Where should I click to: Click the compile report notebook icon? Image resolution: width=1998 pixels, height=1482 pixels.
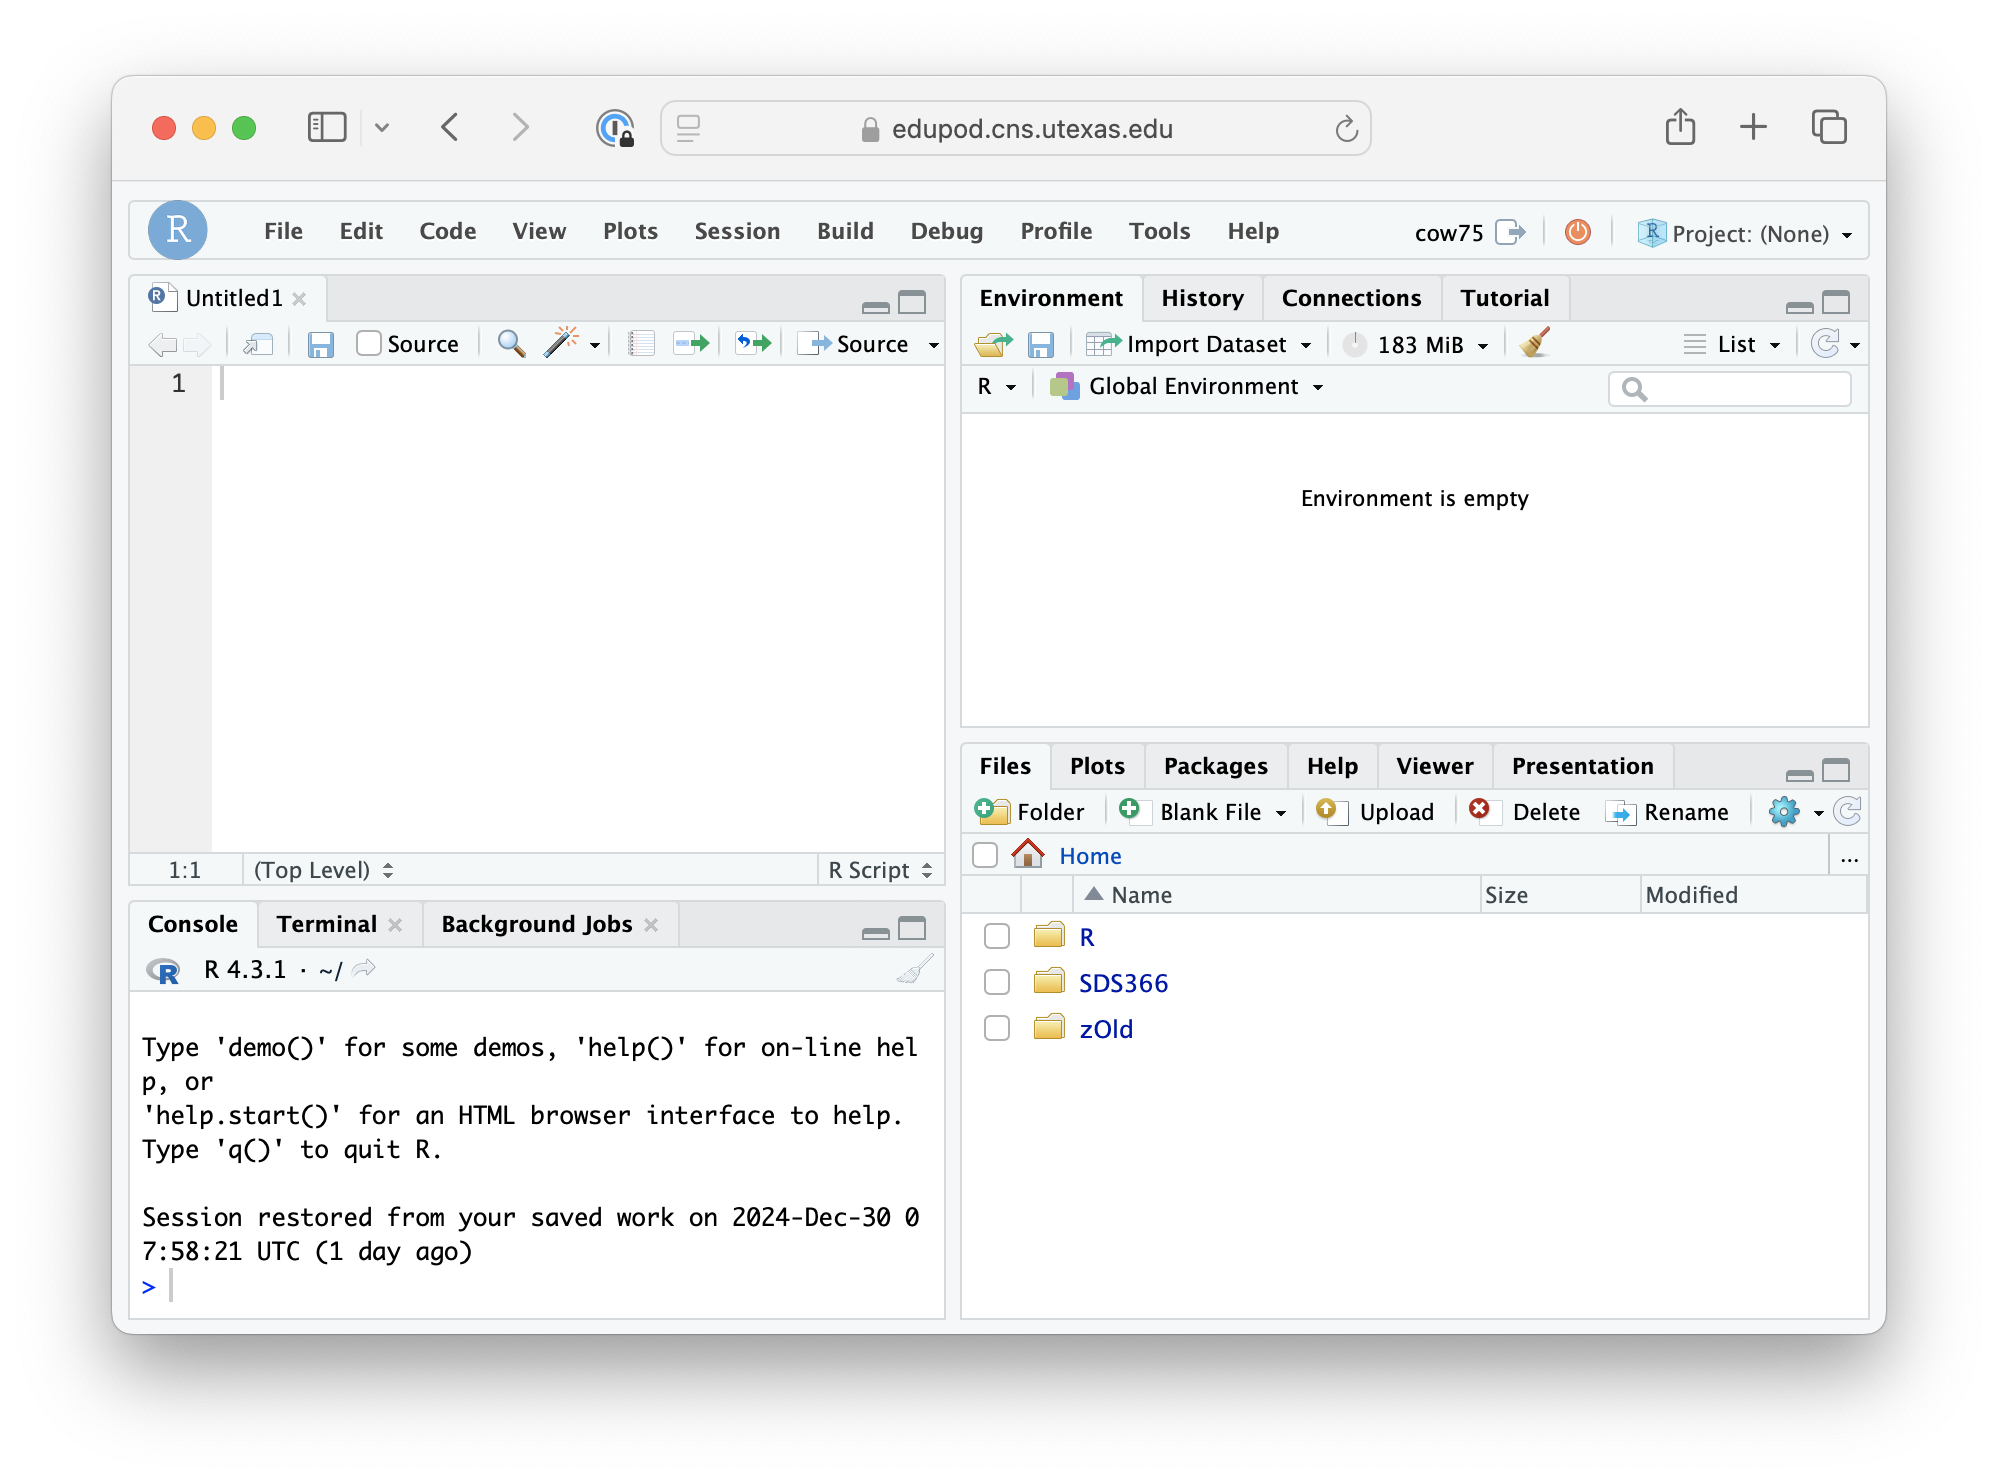tap(640, 344)
